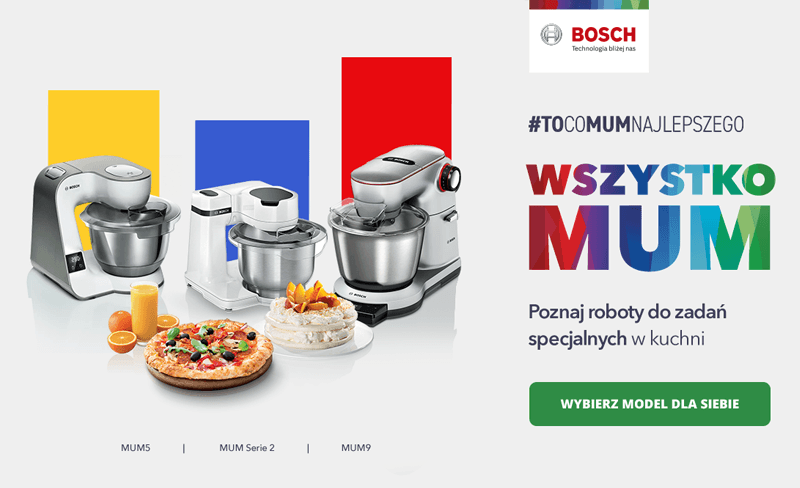Click the colorful WSZYSTKO headline

[651, 180]
